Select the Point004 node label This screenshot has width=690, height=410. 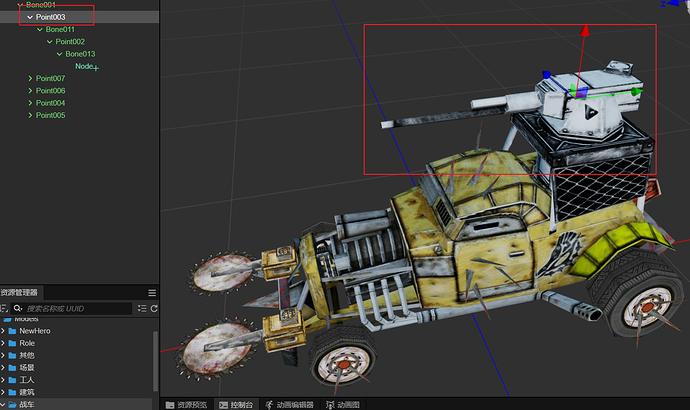(51, 103)
